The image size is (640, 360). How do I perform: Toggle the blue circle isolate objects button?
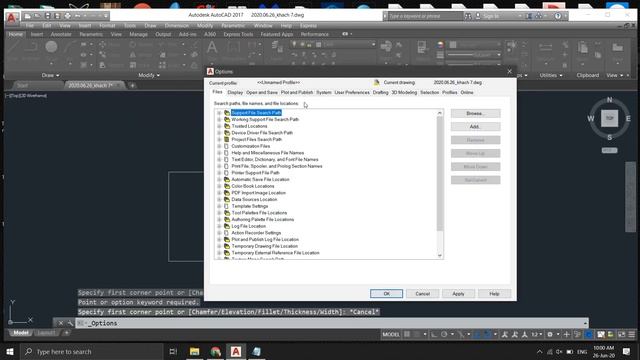pyautogui.click(x=589, y=334)
